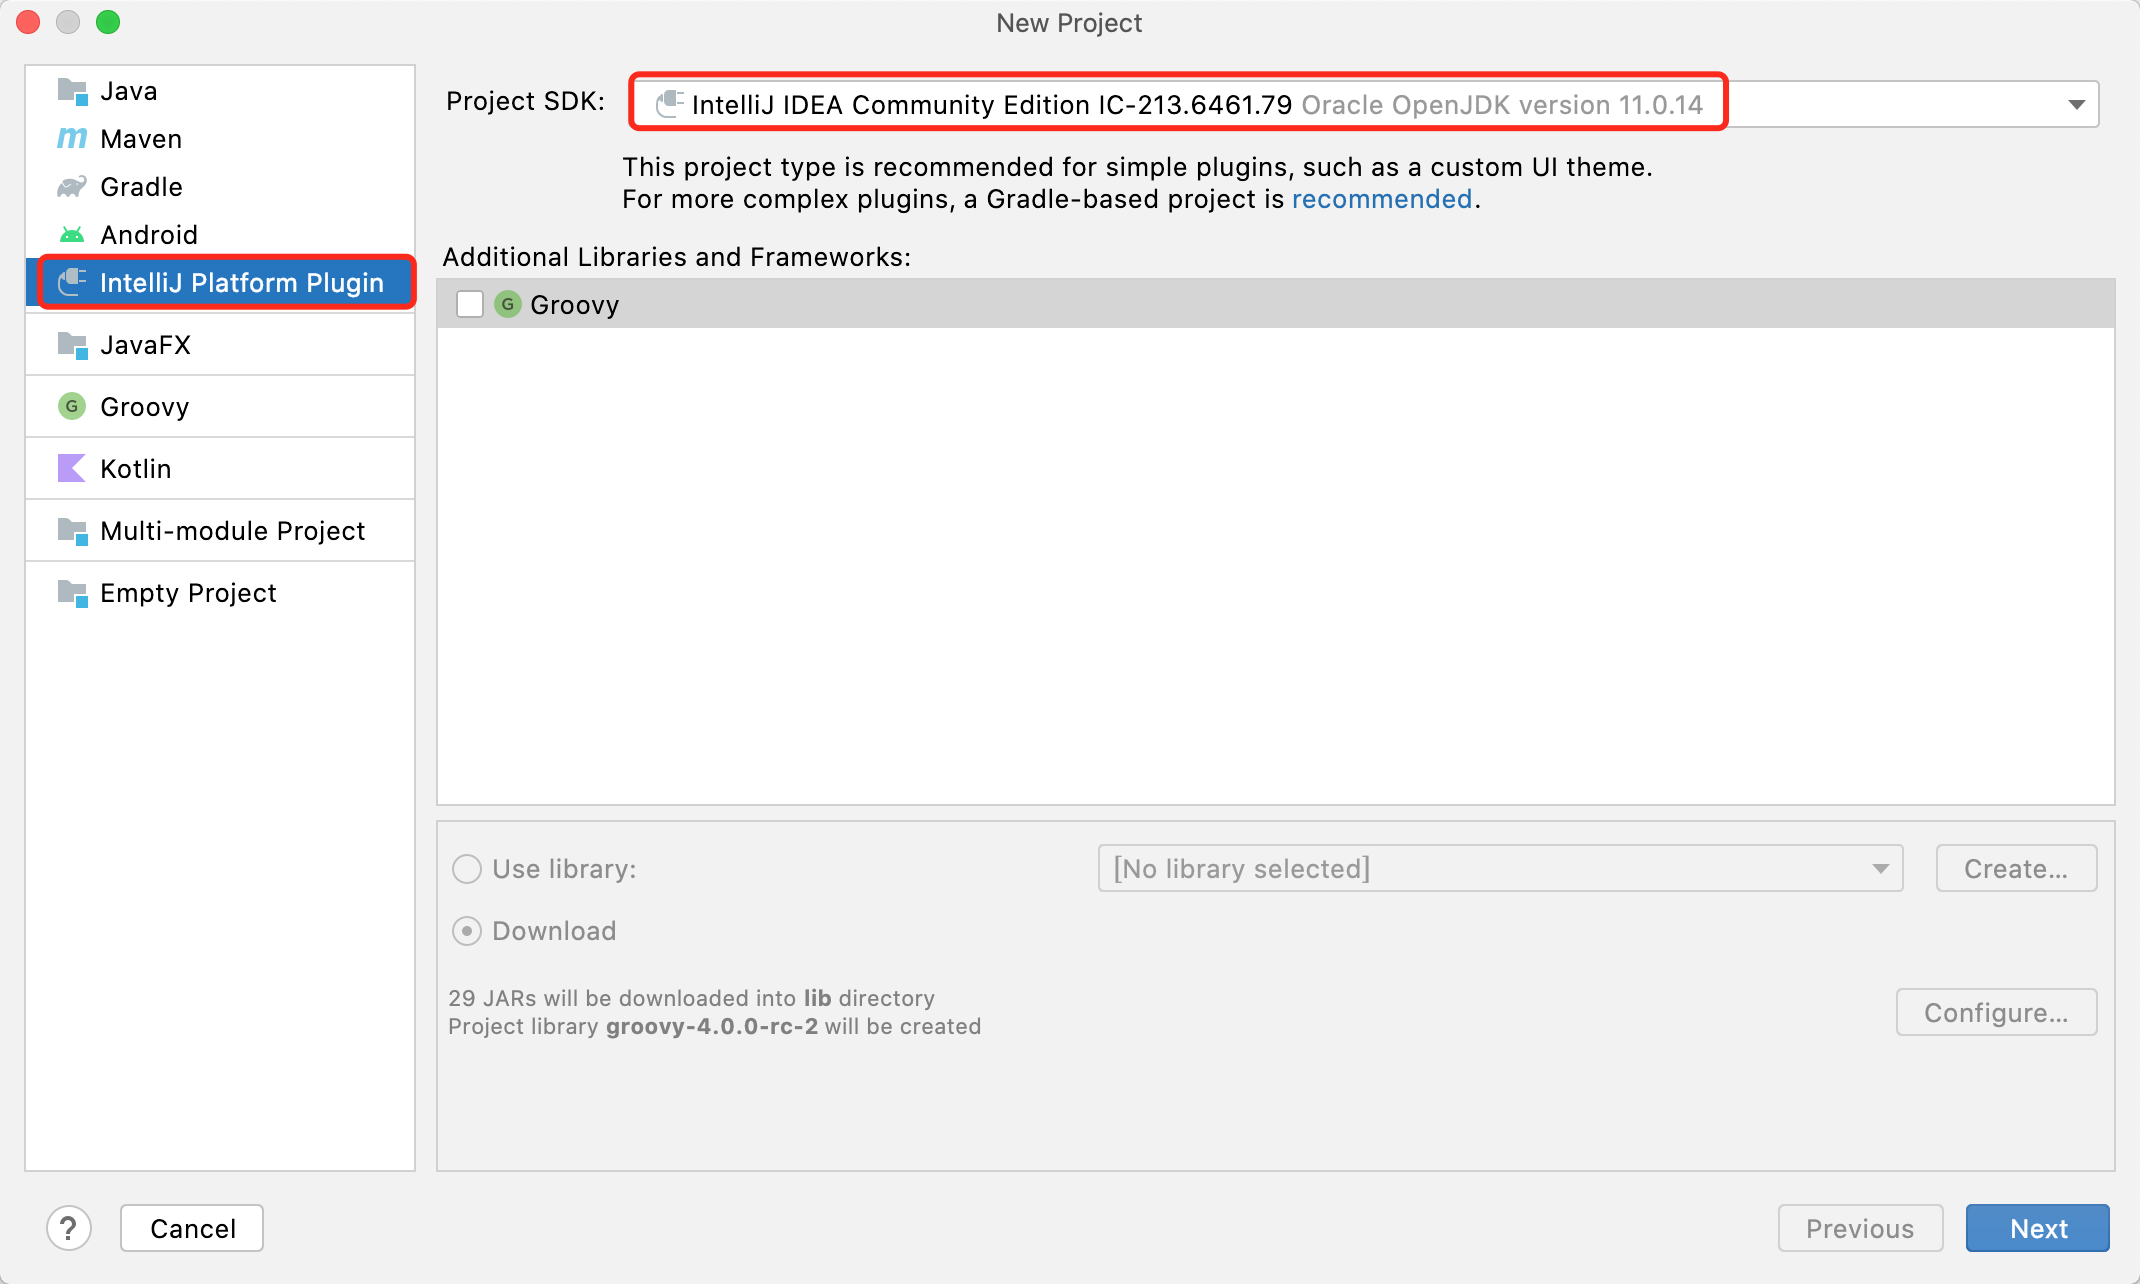The image size is (2140, 1284).
Task: Click the green zoom window button
Action: (x=108, y=22)
